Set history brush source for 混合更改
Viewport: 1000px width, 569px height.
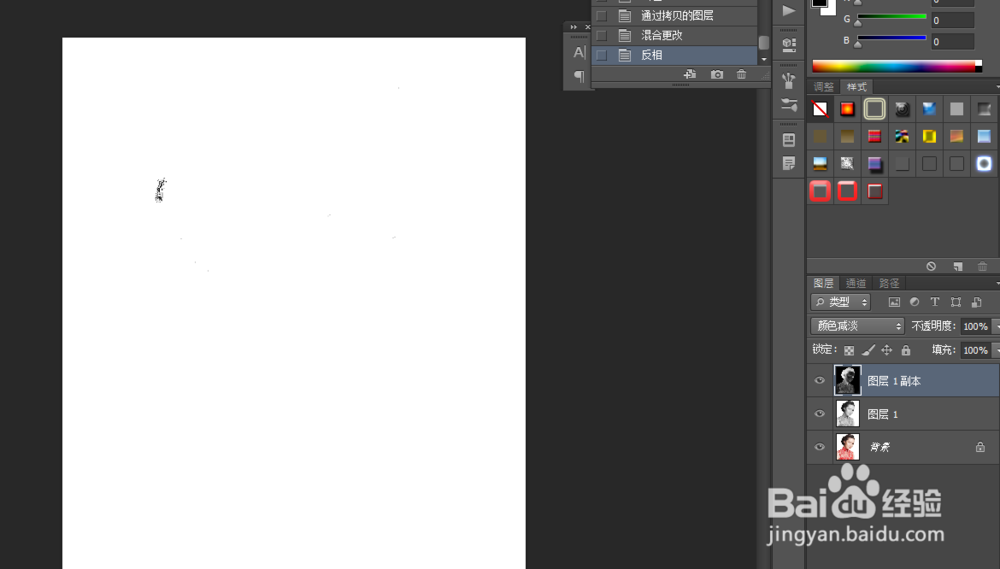coord(601,35)
